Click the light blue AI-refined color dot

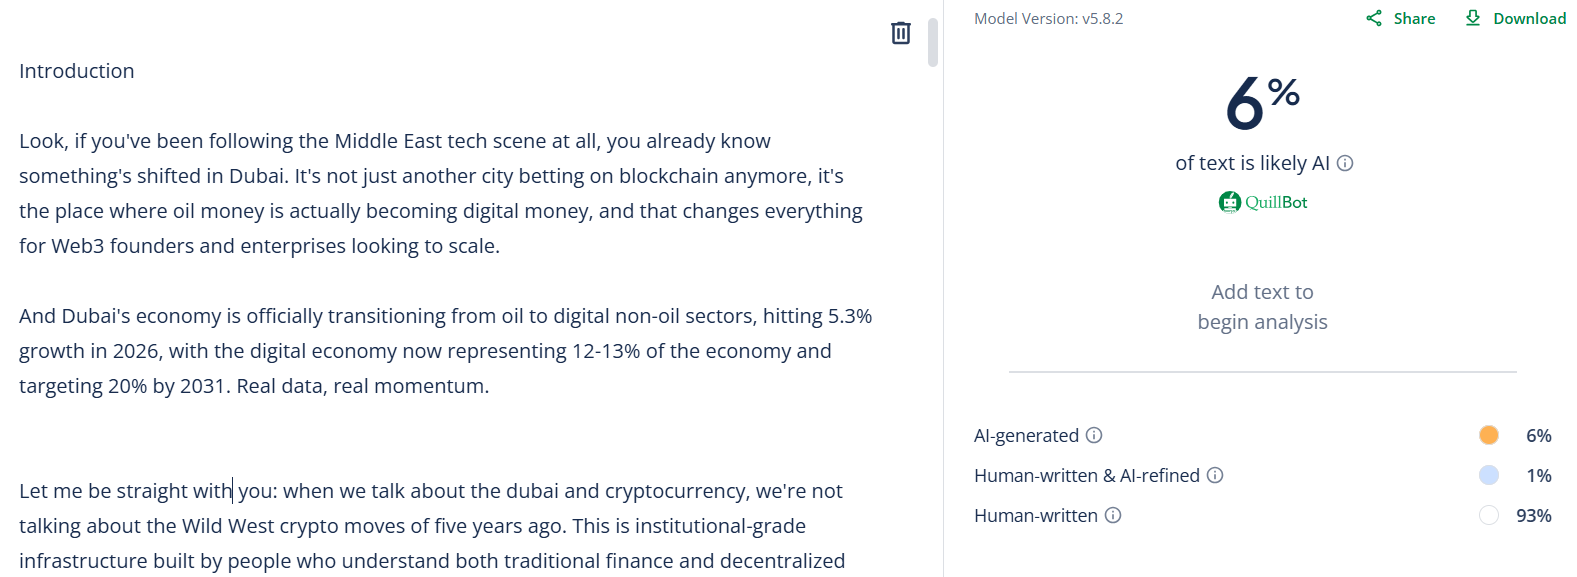[1489, 475]
